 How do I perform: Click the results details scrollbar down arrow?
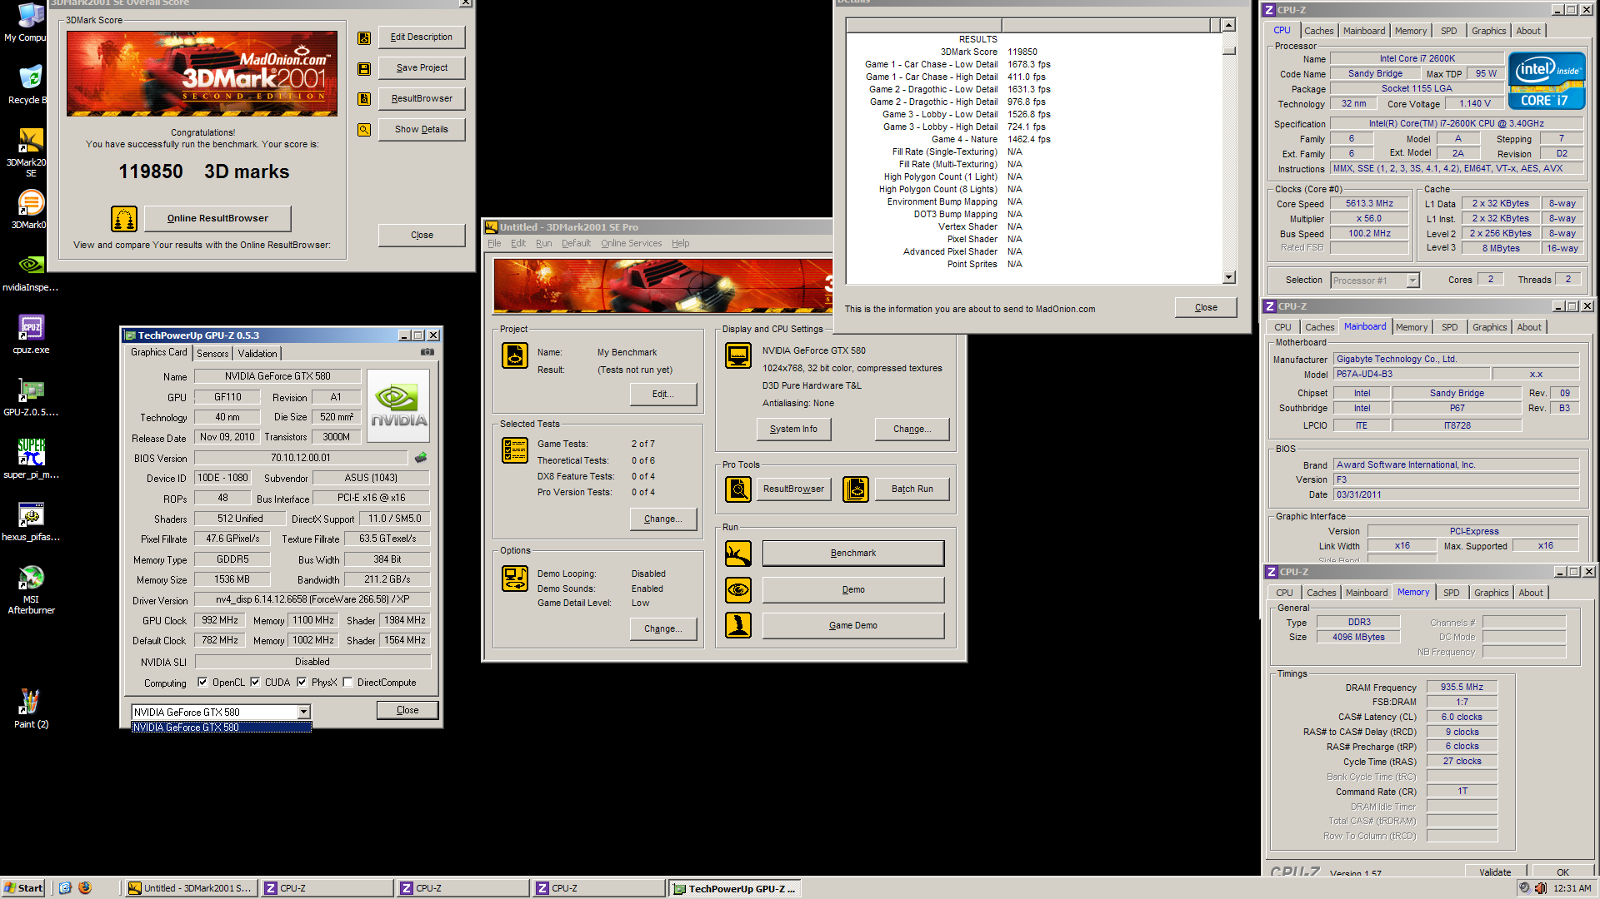[1229, 277]
